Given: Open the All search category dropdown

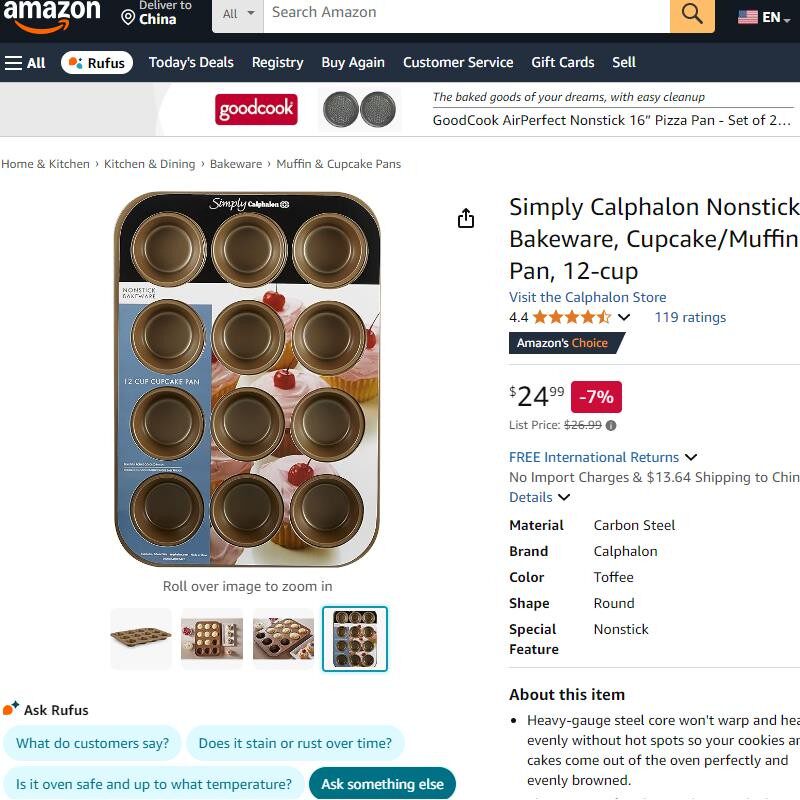Looking at the screenshot, I should point(238,14).
